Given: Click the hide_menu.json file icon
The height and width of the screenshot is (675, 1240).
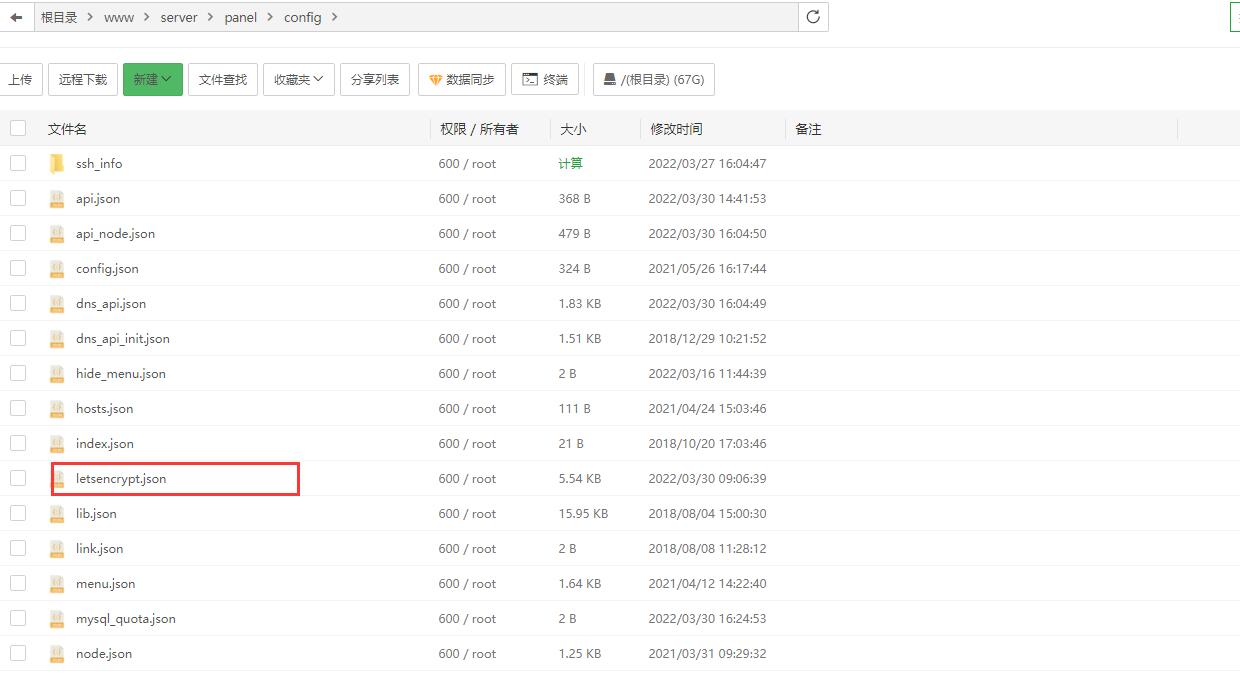Looking at the screenshot, I should point(57,374).
